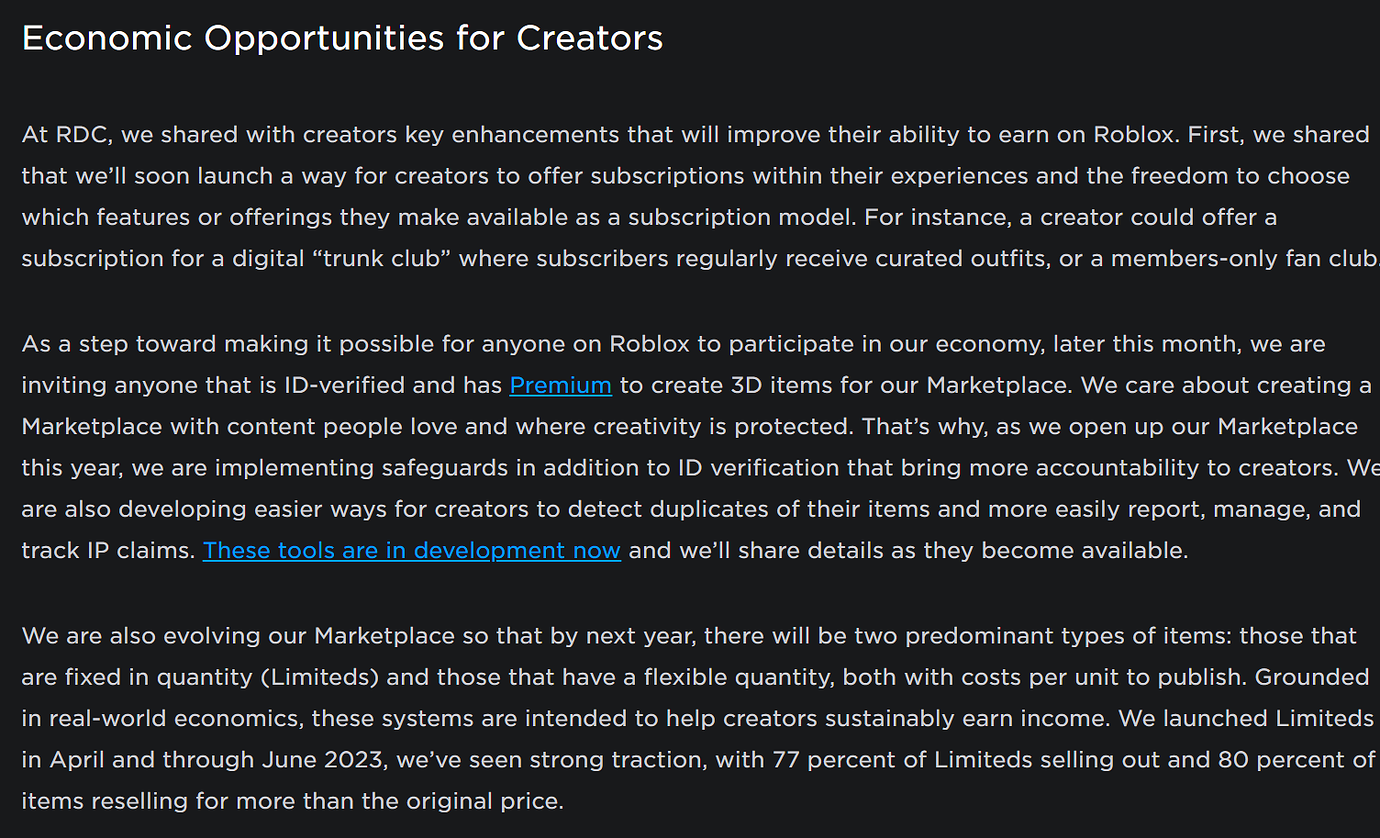The image size is (1380, 838).
Task: Follow the 'These tools are in development now' link
Action: [411, 550]
